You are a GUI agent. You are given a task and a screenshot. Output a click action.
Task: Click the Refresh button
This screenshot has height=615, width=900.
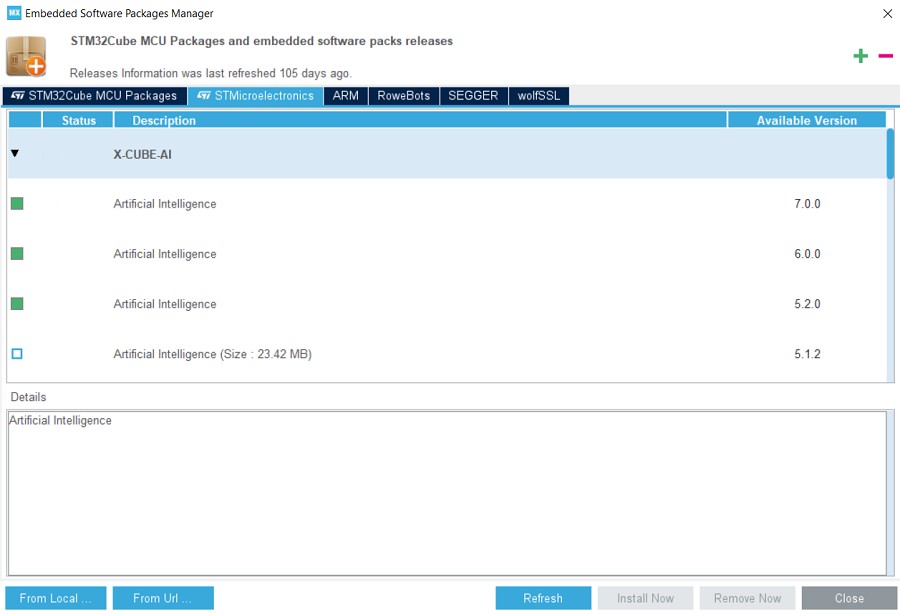(x=543, y=598)
